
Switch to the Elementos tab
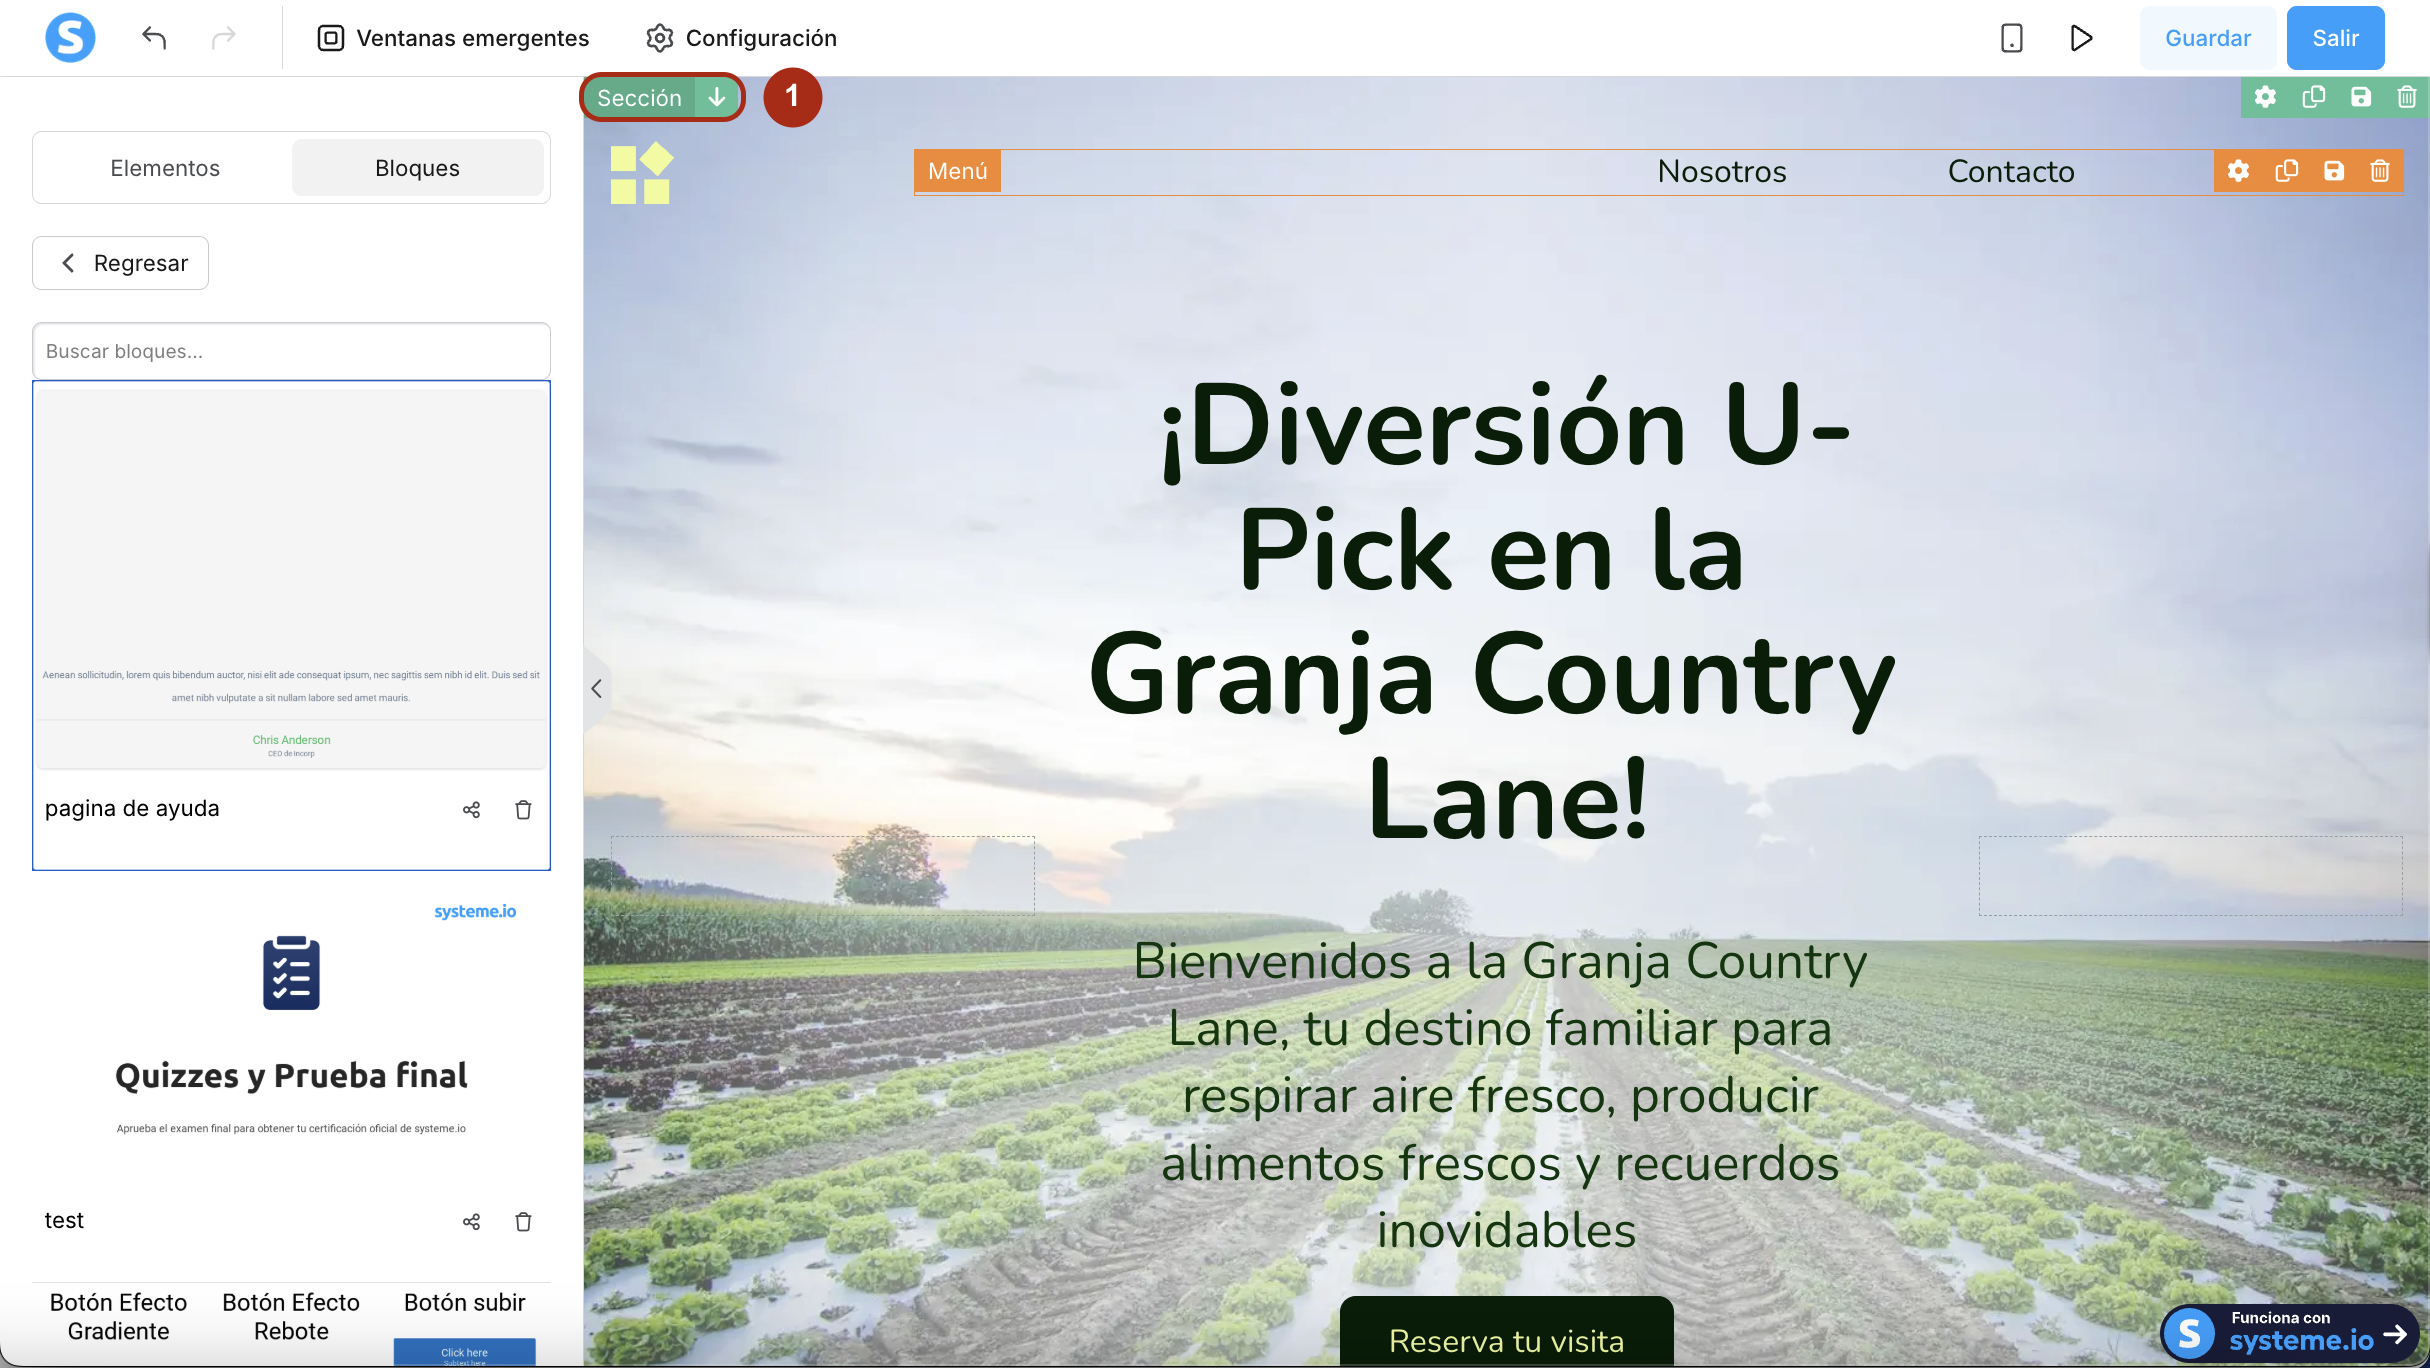pos(165,168)
